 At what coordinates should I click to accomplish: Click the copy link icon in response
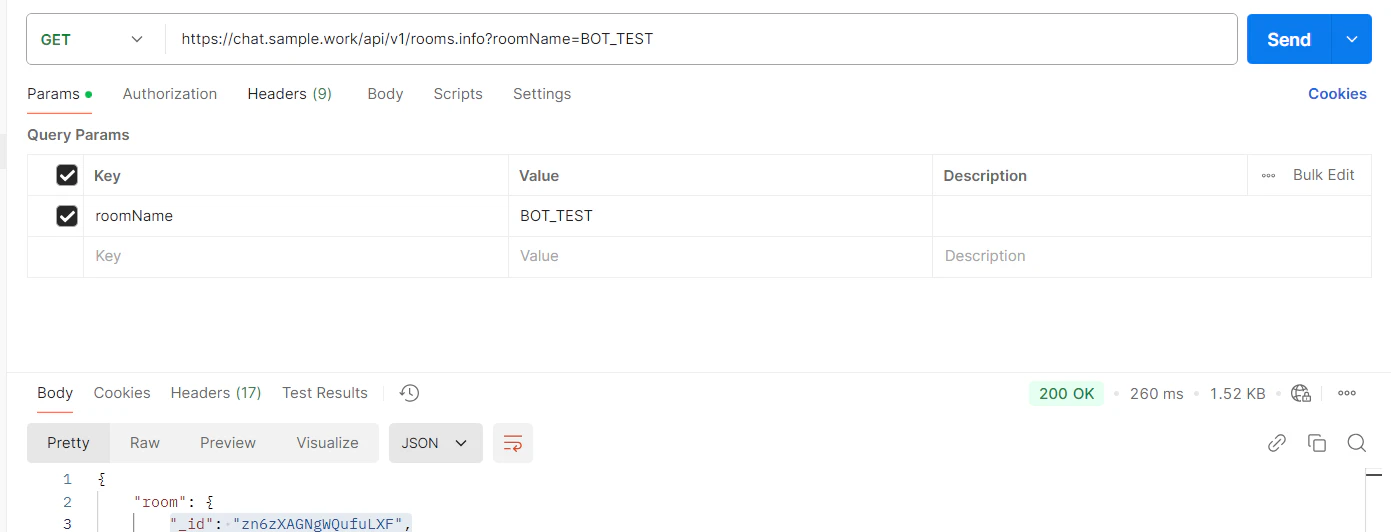coord(1277,443)
